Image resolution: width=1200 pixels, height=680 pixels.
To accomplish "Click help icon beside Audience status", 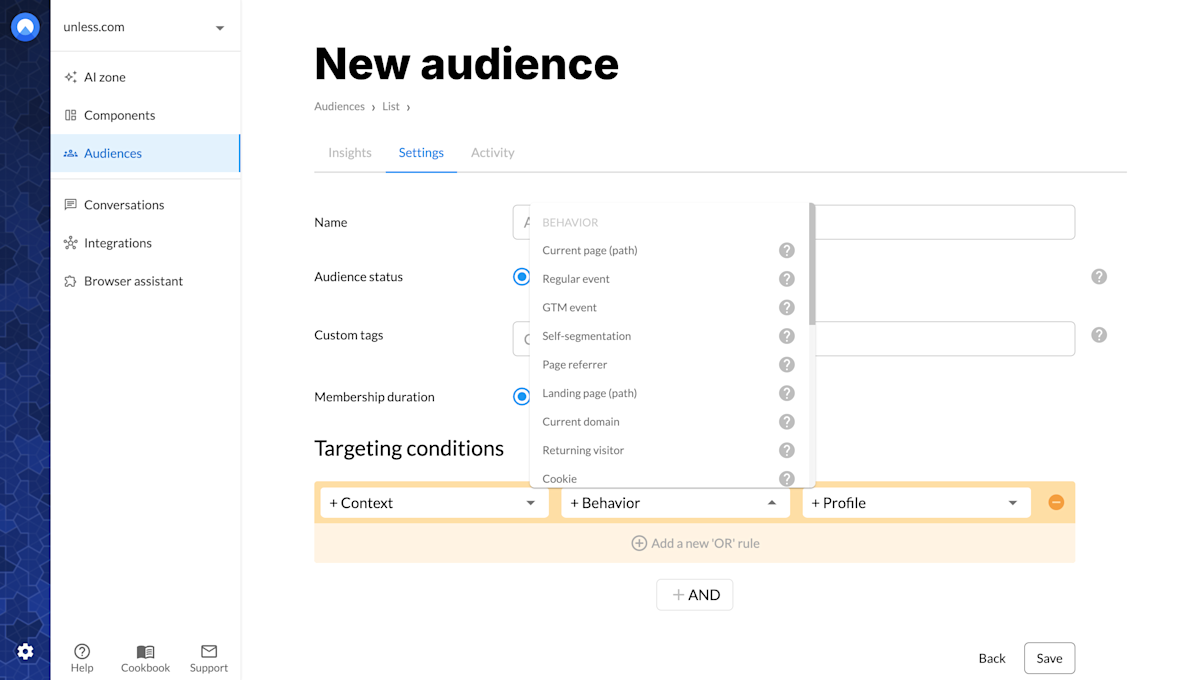I will [1099, 276].
